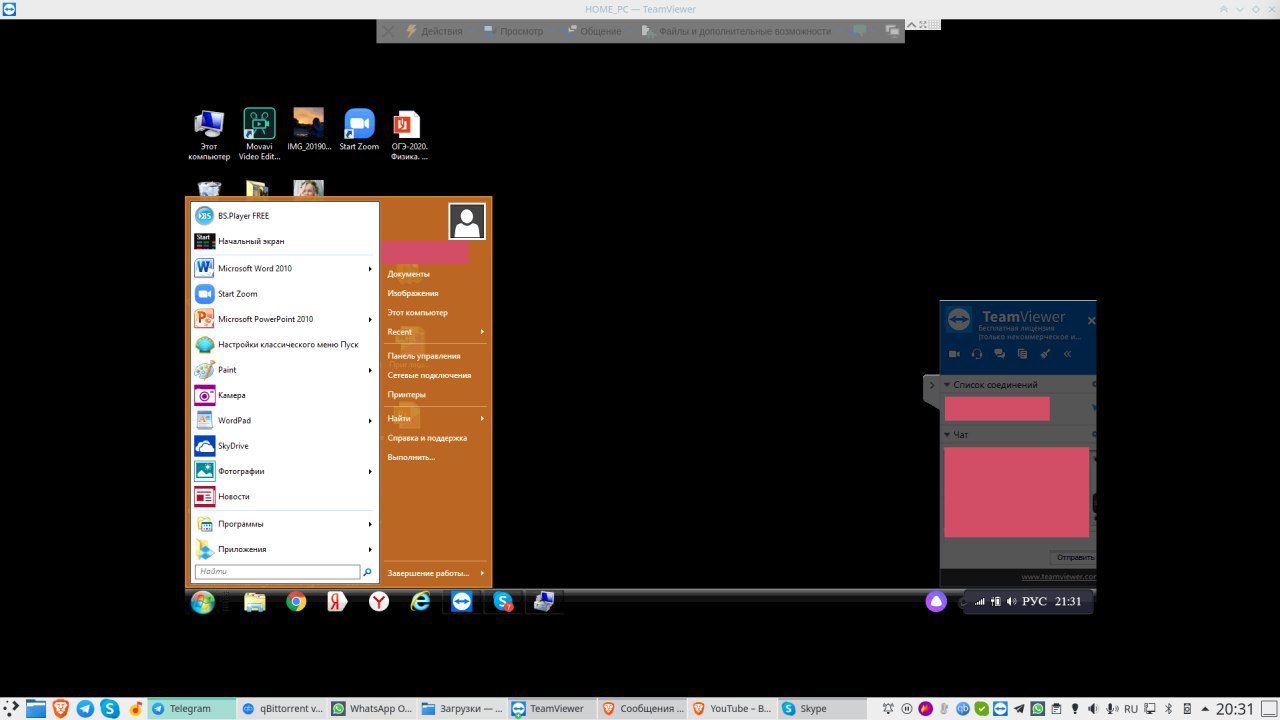The image size is (1280, 720).
Task: Expand WordPad jump list arrow
Action: pyautogui.click(x=370, y=420)
